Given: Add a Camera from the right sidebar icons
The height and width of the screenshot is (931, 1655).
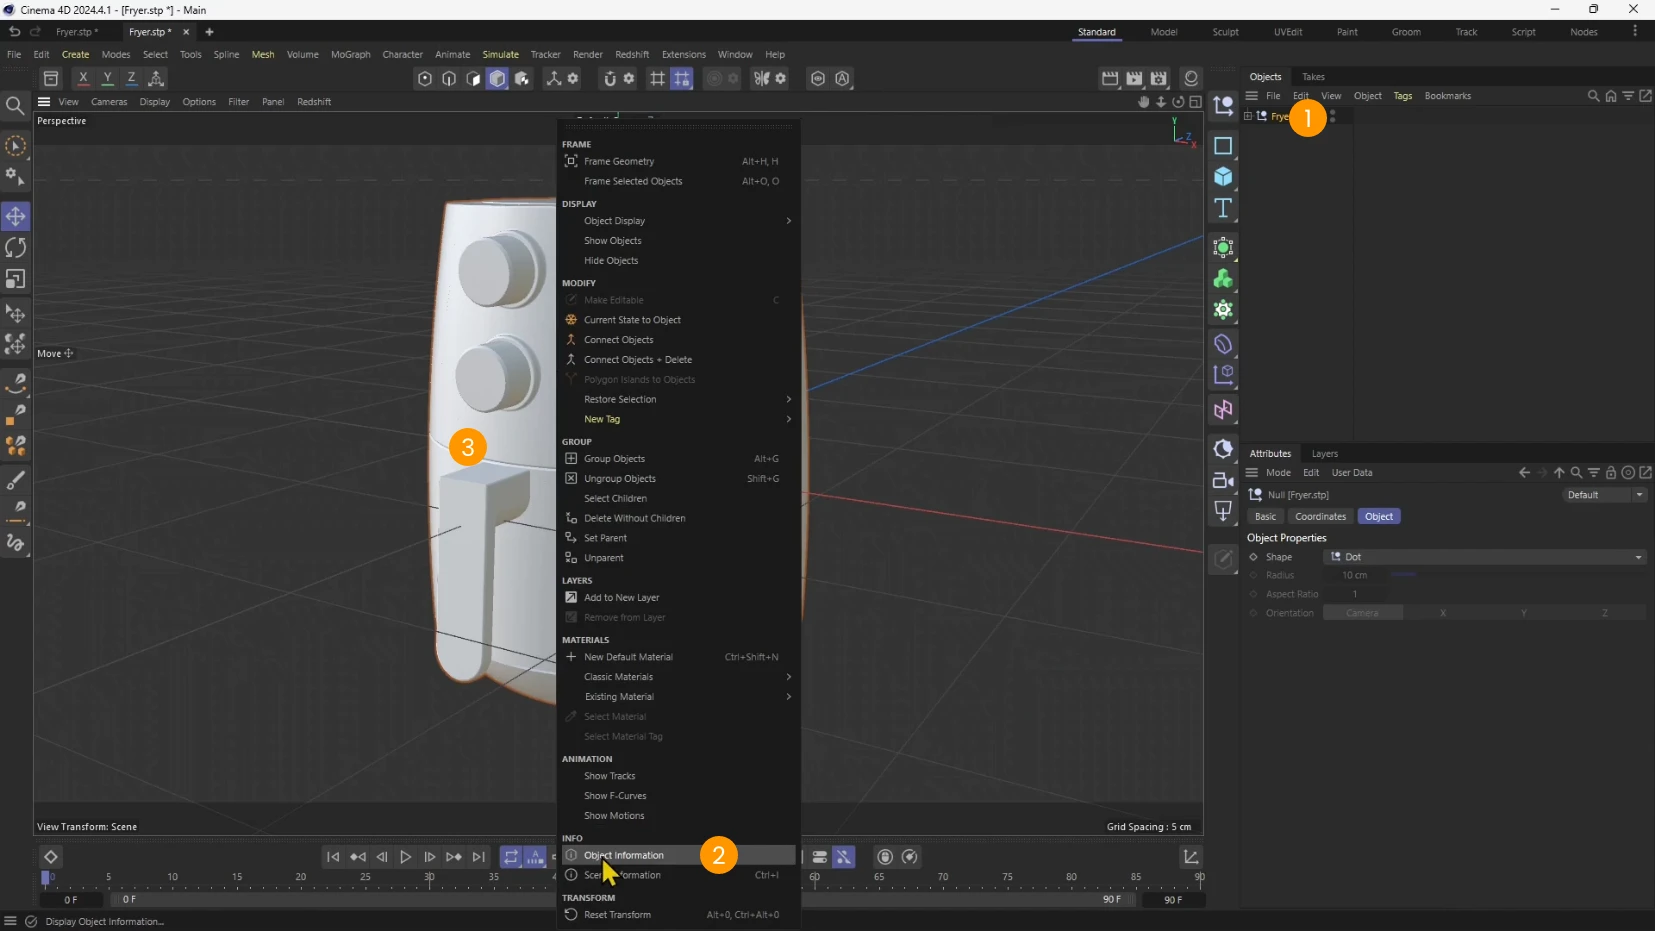Looking at the screenshot, I should pos(1224,481).
